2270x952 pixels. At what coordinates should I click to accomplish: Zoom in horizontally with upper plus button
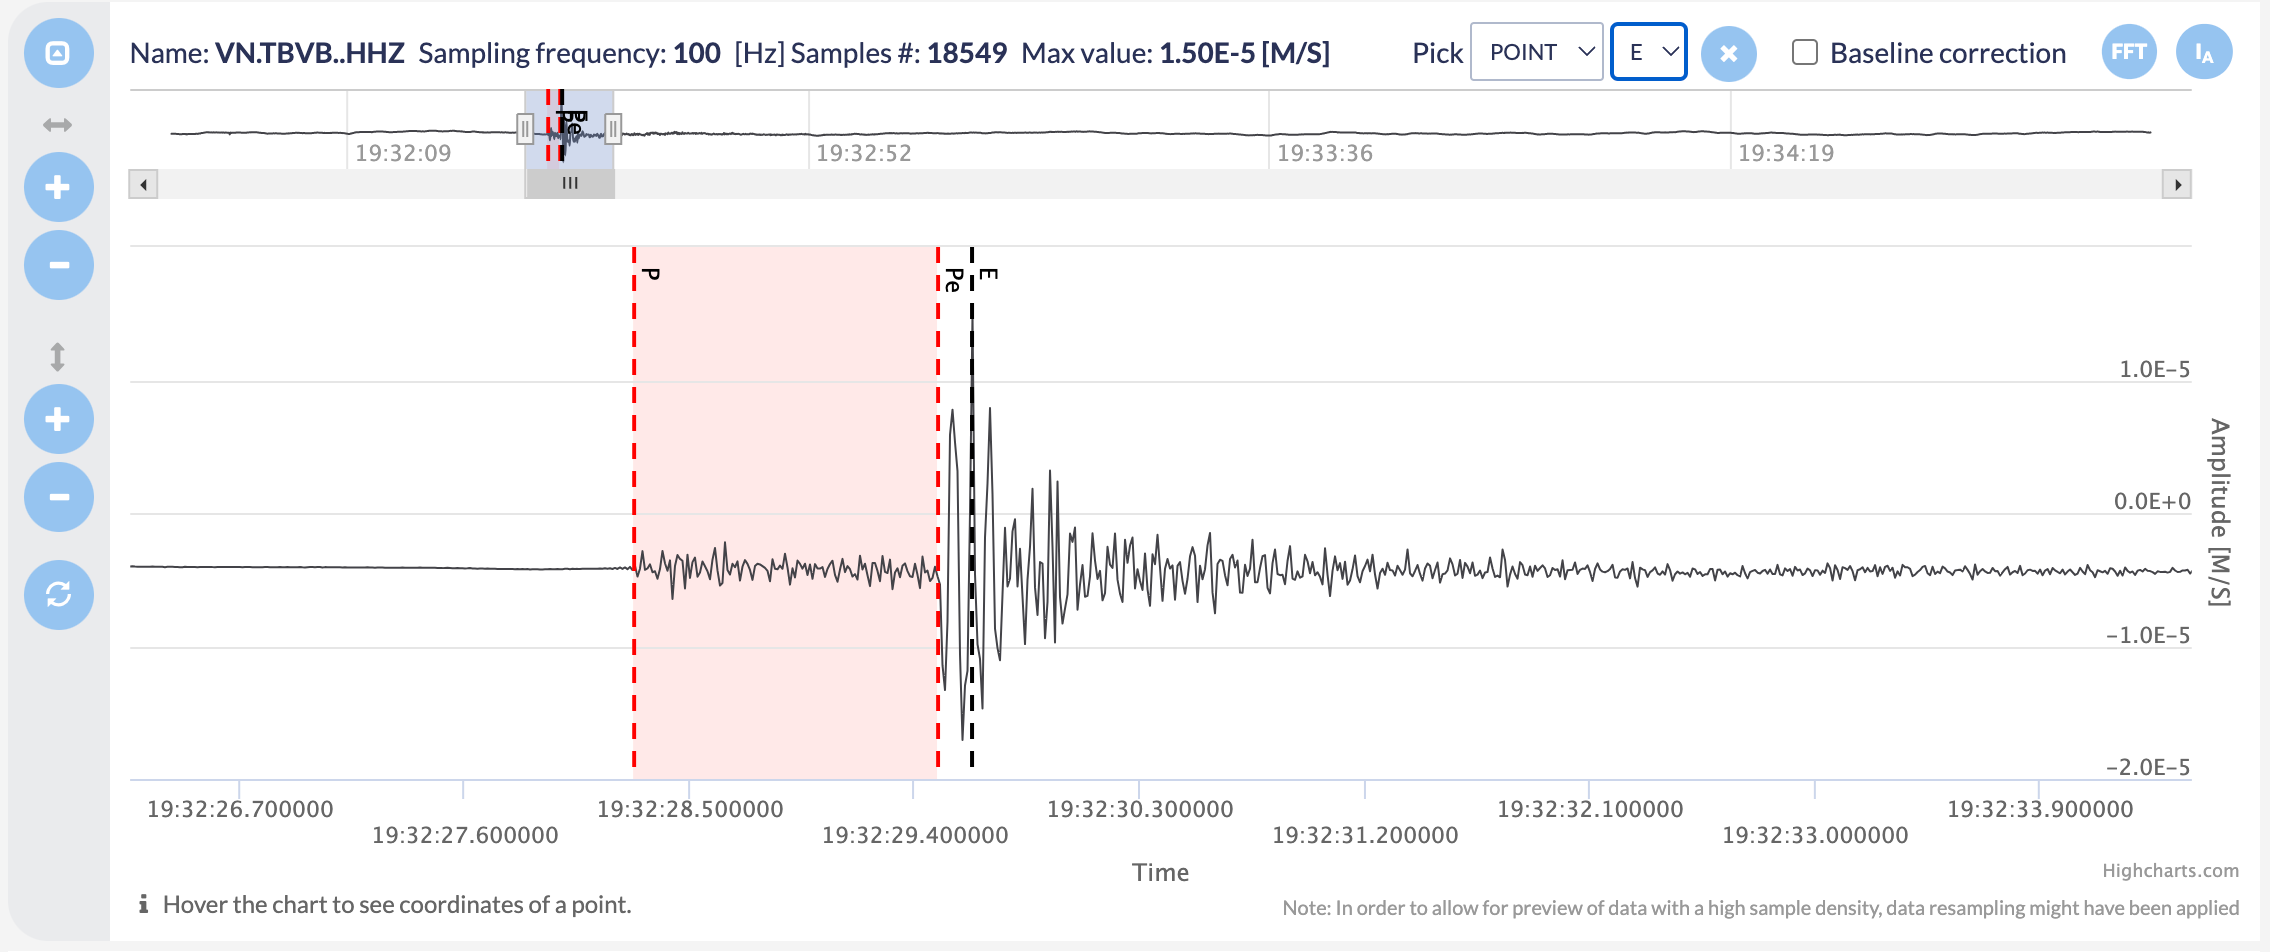click(x=58, y=187)
